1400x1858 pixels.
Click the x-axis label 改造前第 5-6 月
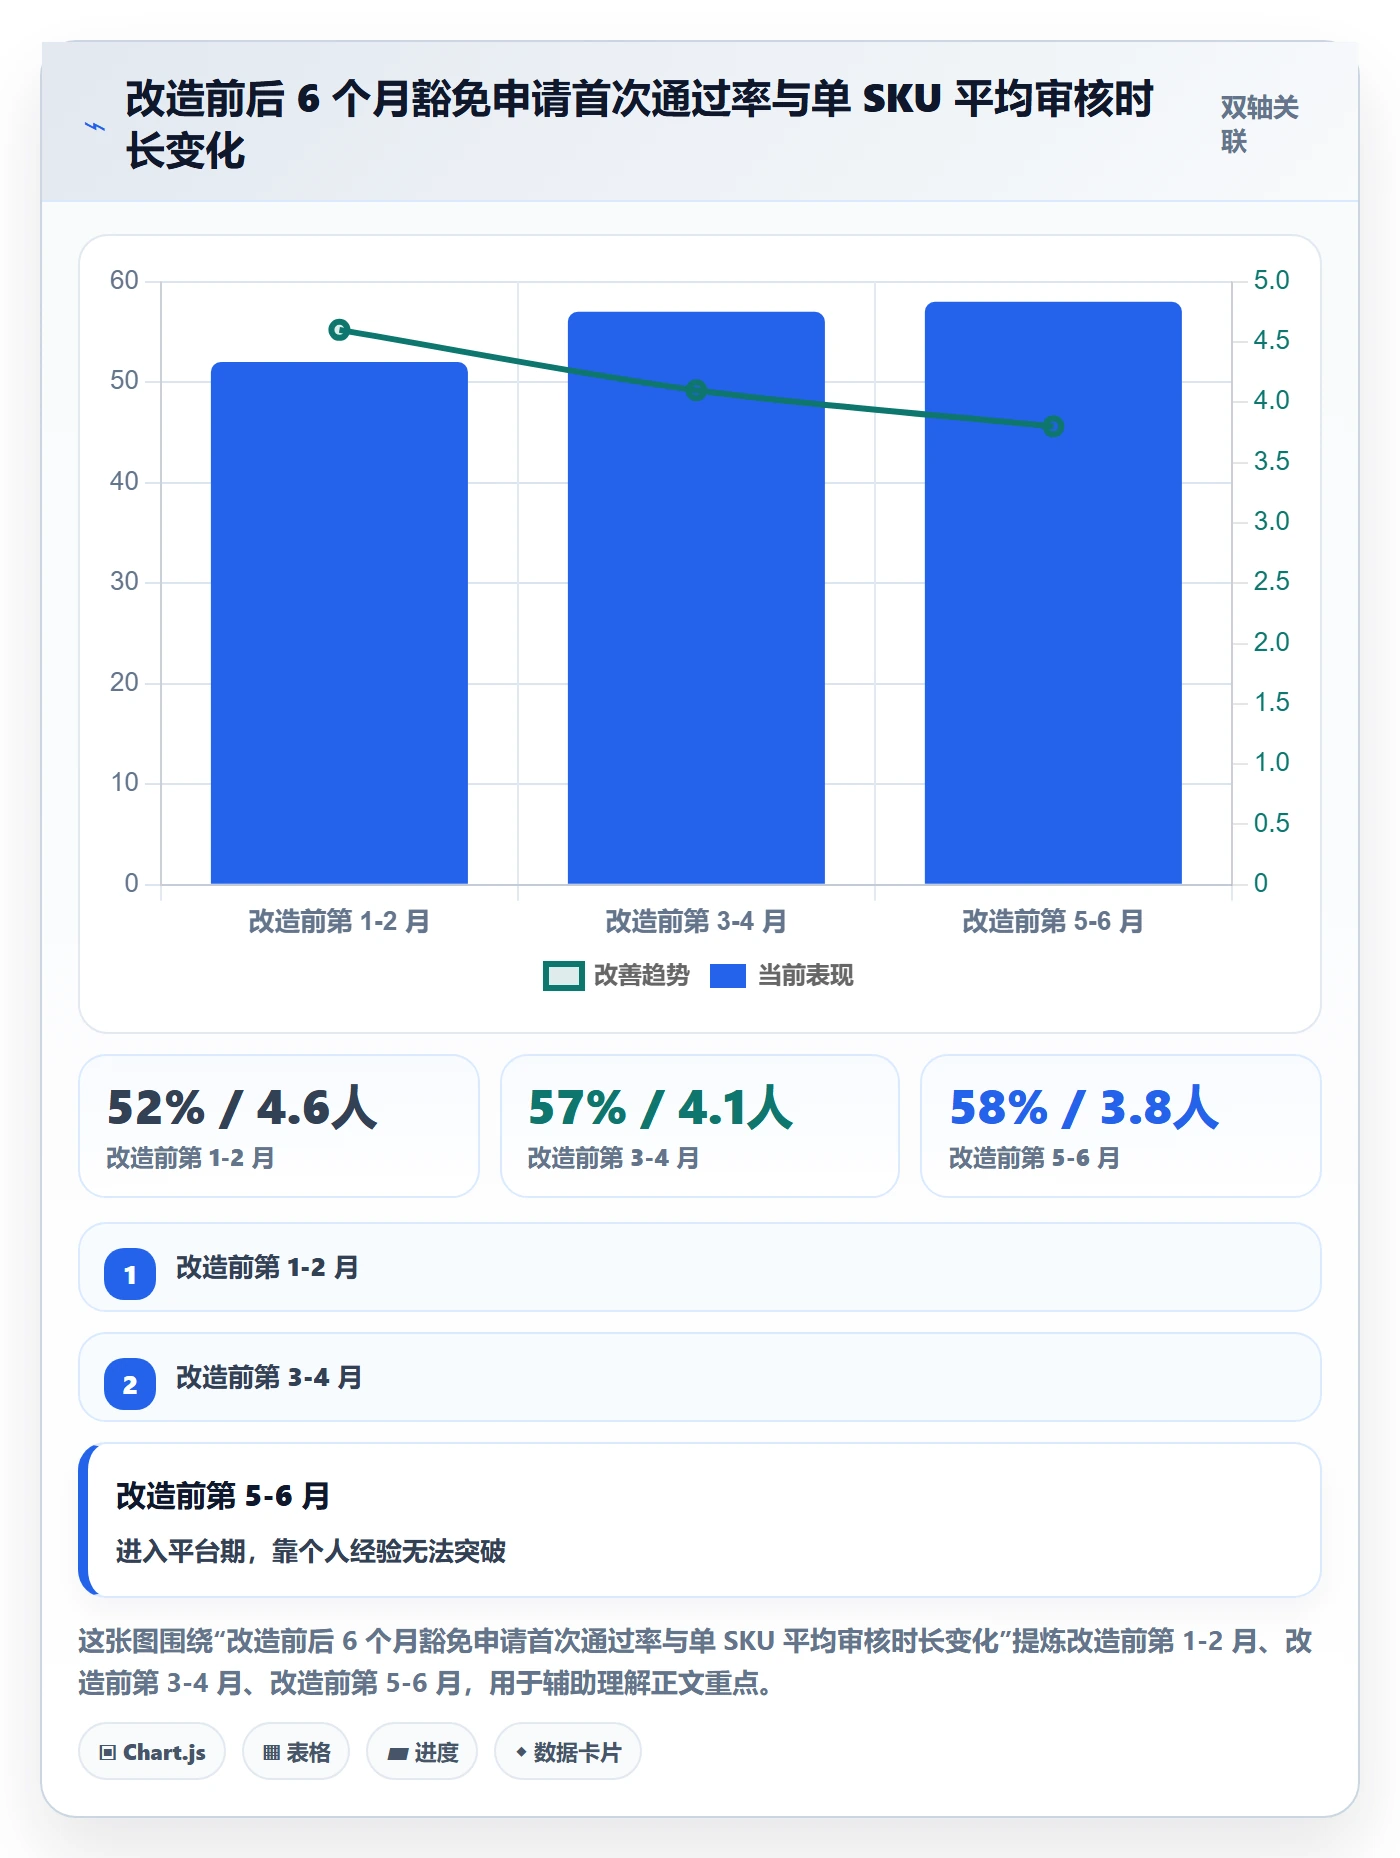click(x=1053, y=921)
